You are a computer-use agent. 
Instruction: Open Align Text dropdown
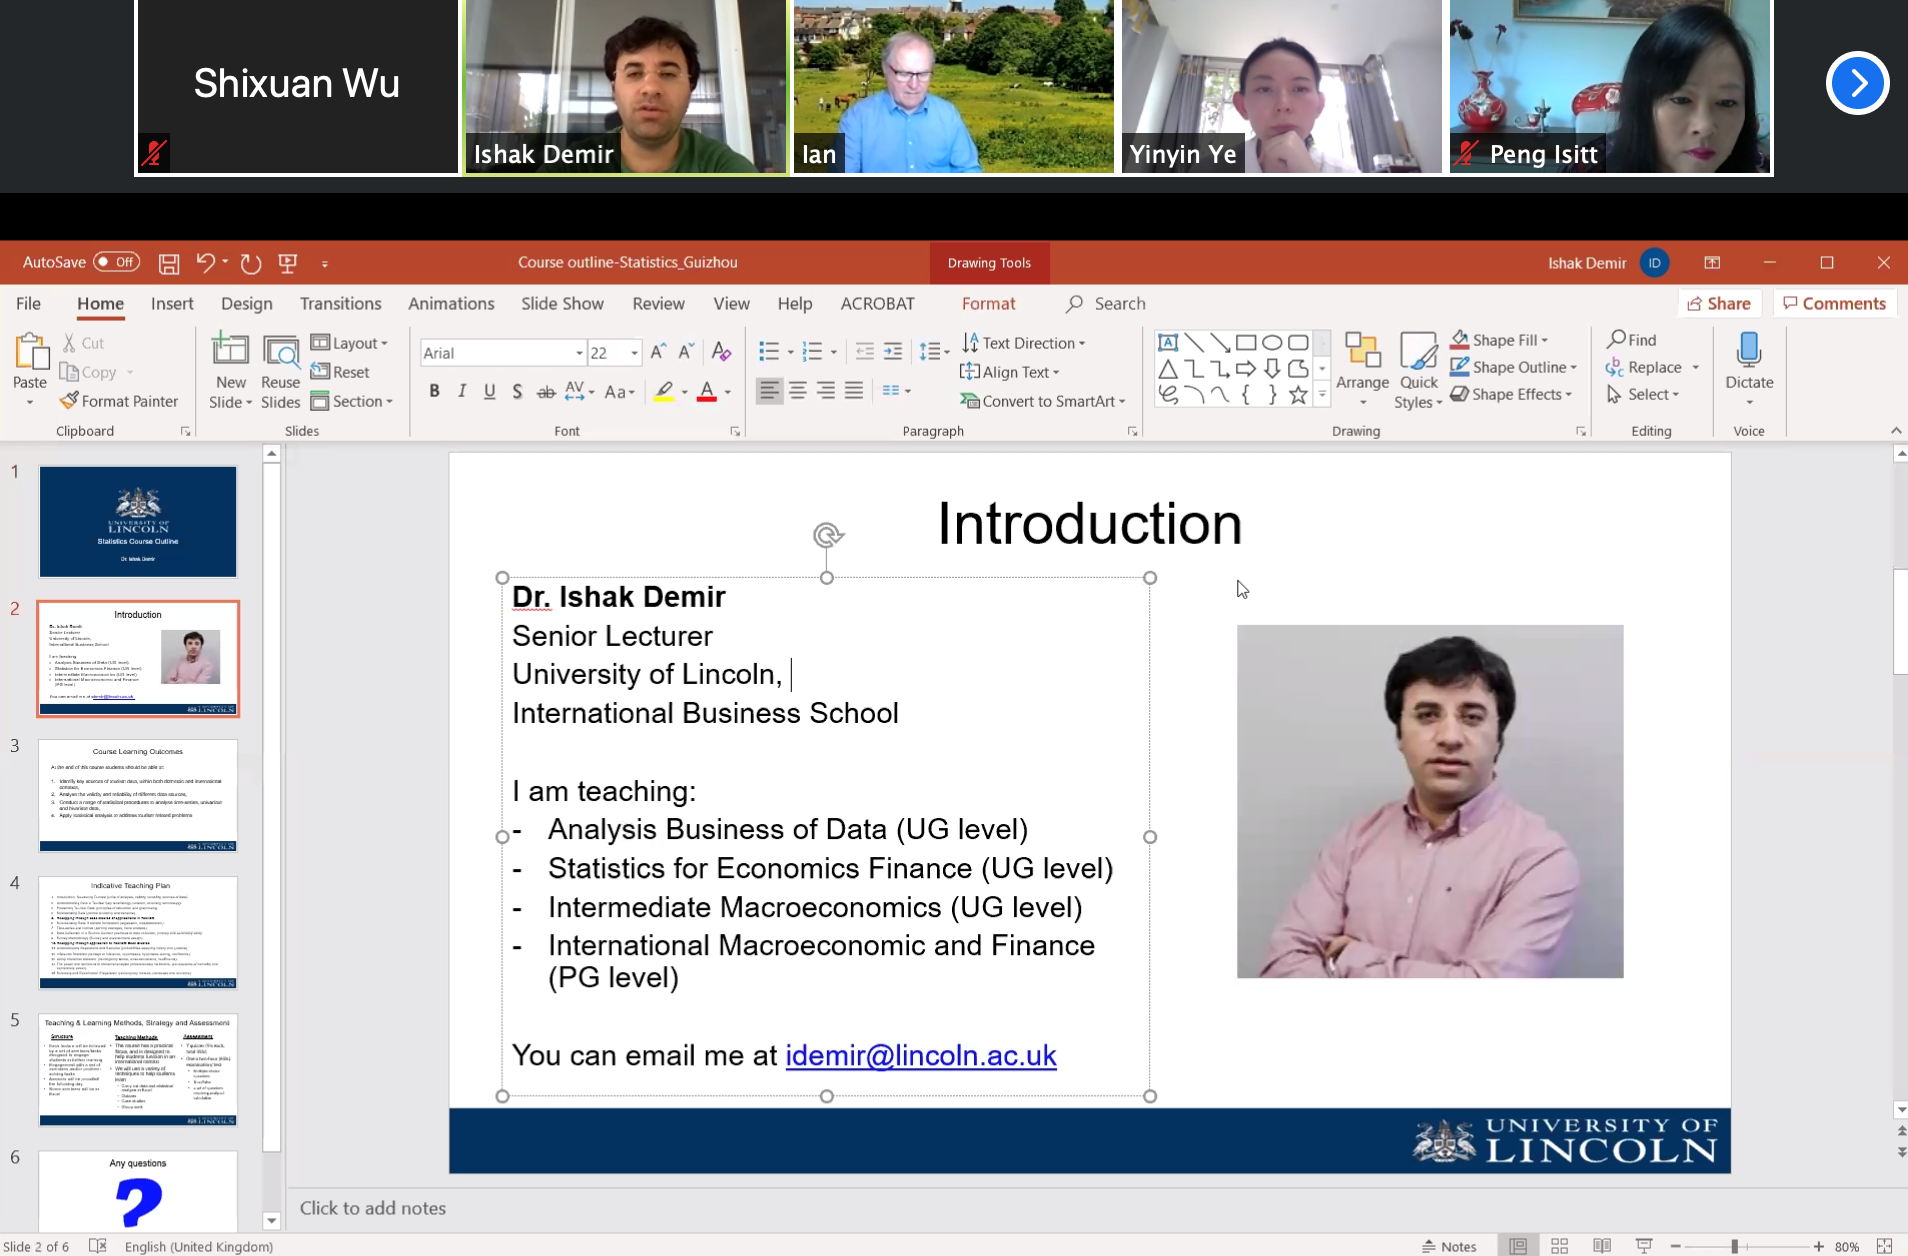coord(1010,372)
